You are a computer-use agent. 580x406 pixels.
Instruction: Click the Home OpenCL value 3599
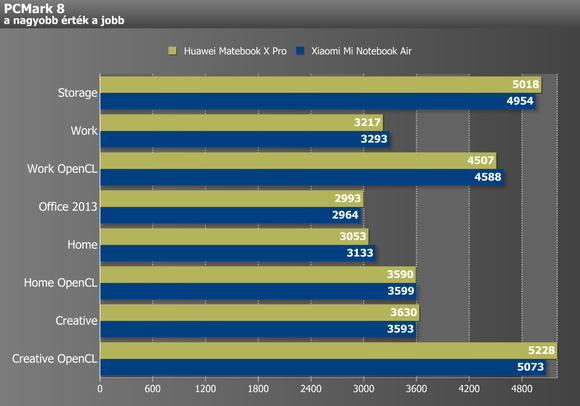pyautogui.click(x=401, y=291)
